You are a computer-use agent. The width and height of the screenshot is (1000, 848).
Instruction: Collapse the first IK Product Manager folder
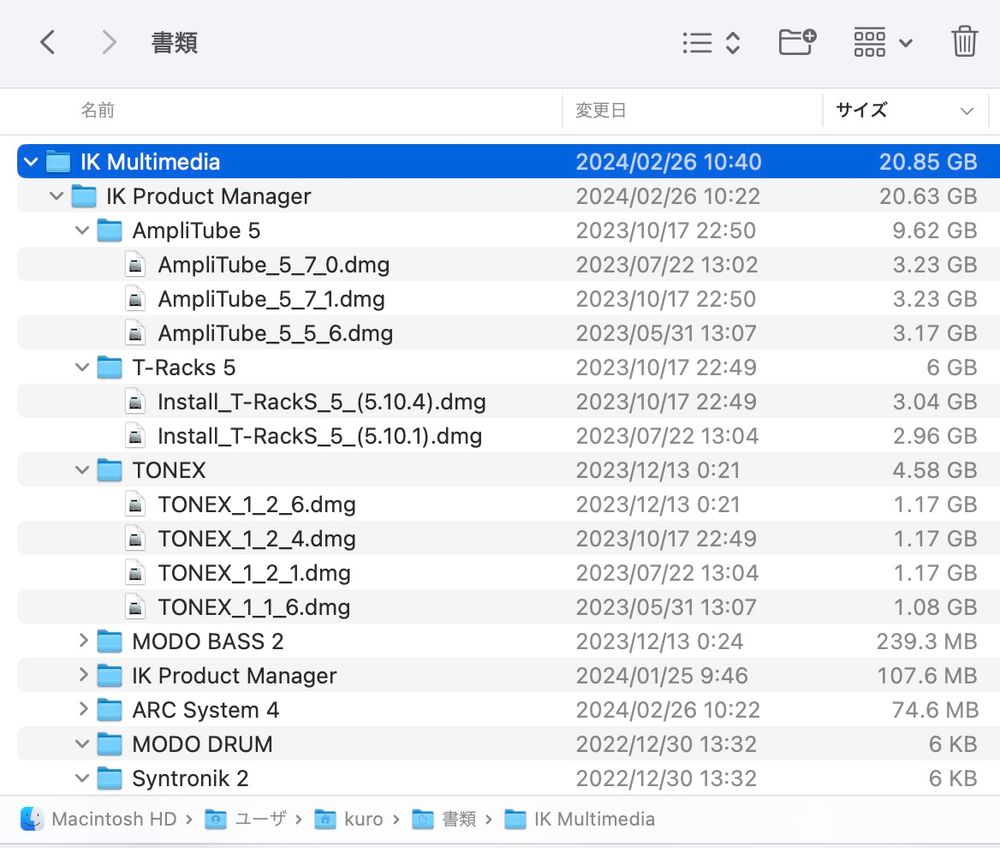(x=56, y=196)
